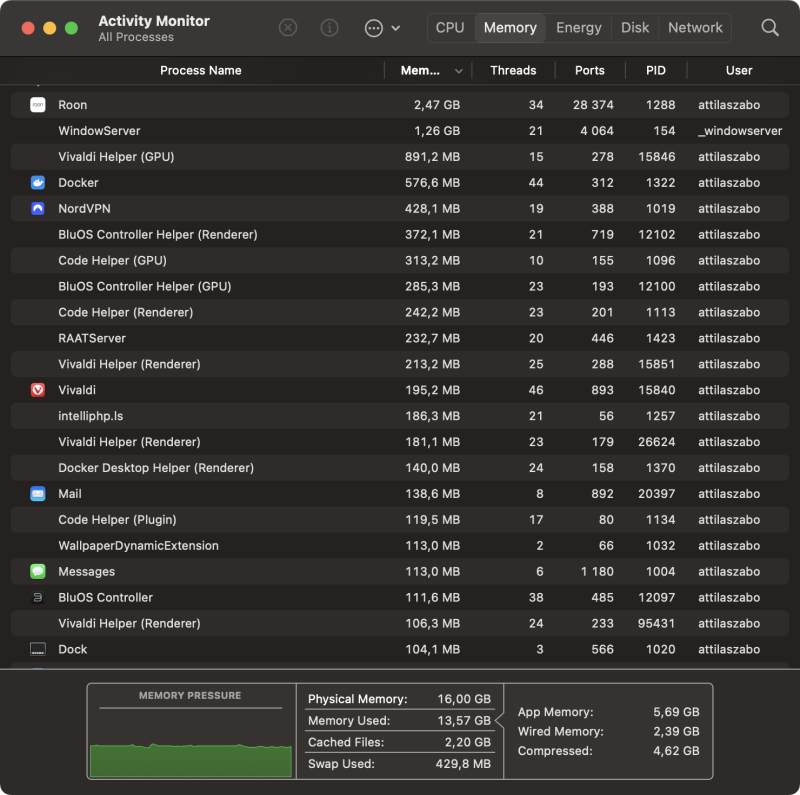Click the Mail envelope icon
800x795 pixels.
coord(38,494)
